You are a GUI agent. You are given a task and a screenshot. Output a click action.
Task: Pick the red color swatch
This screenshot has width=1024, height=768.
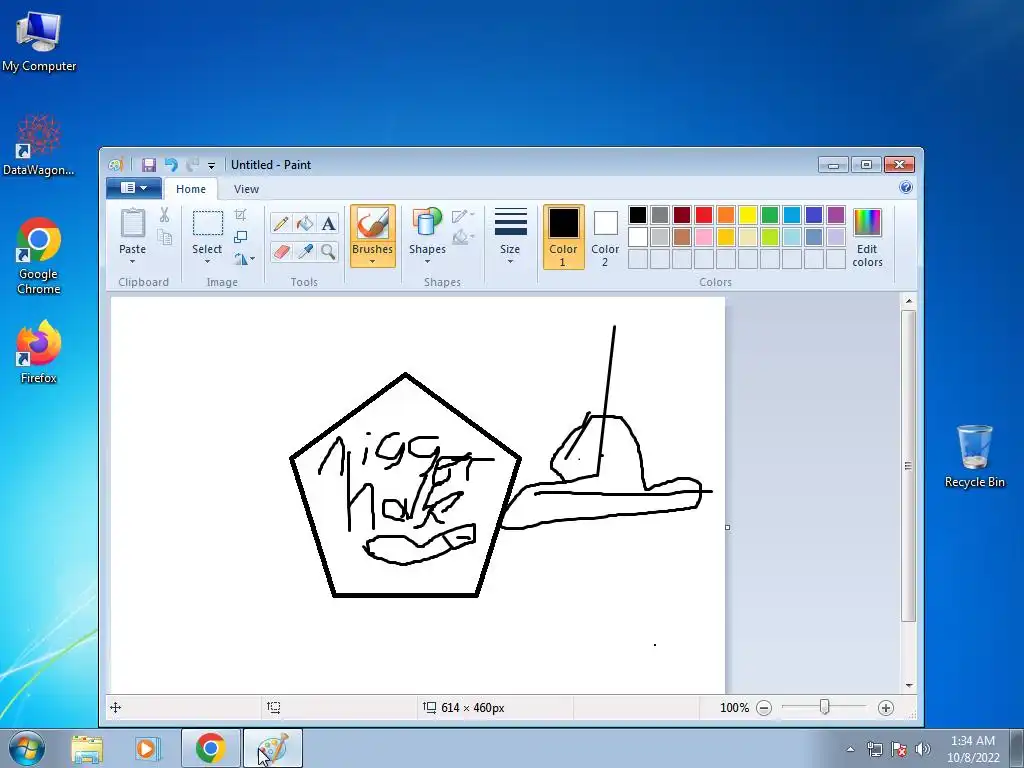704,215
